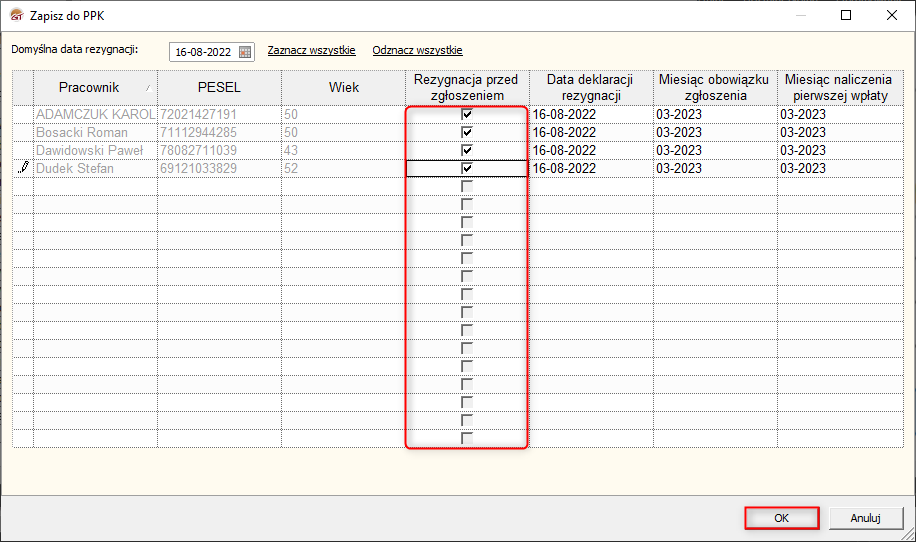Confirm with the OK button

[782, 518]
